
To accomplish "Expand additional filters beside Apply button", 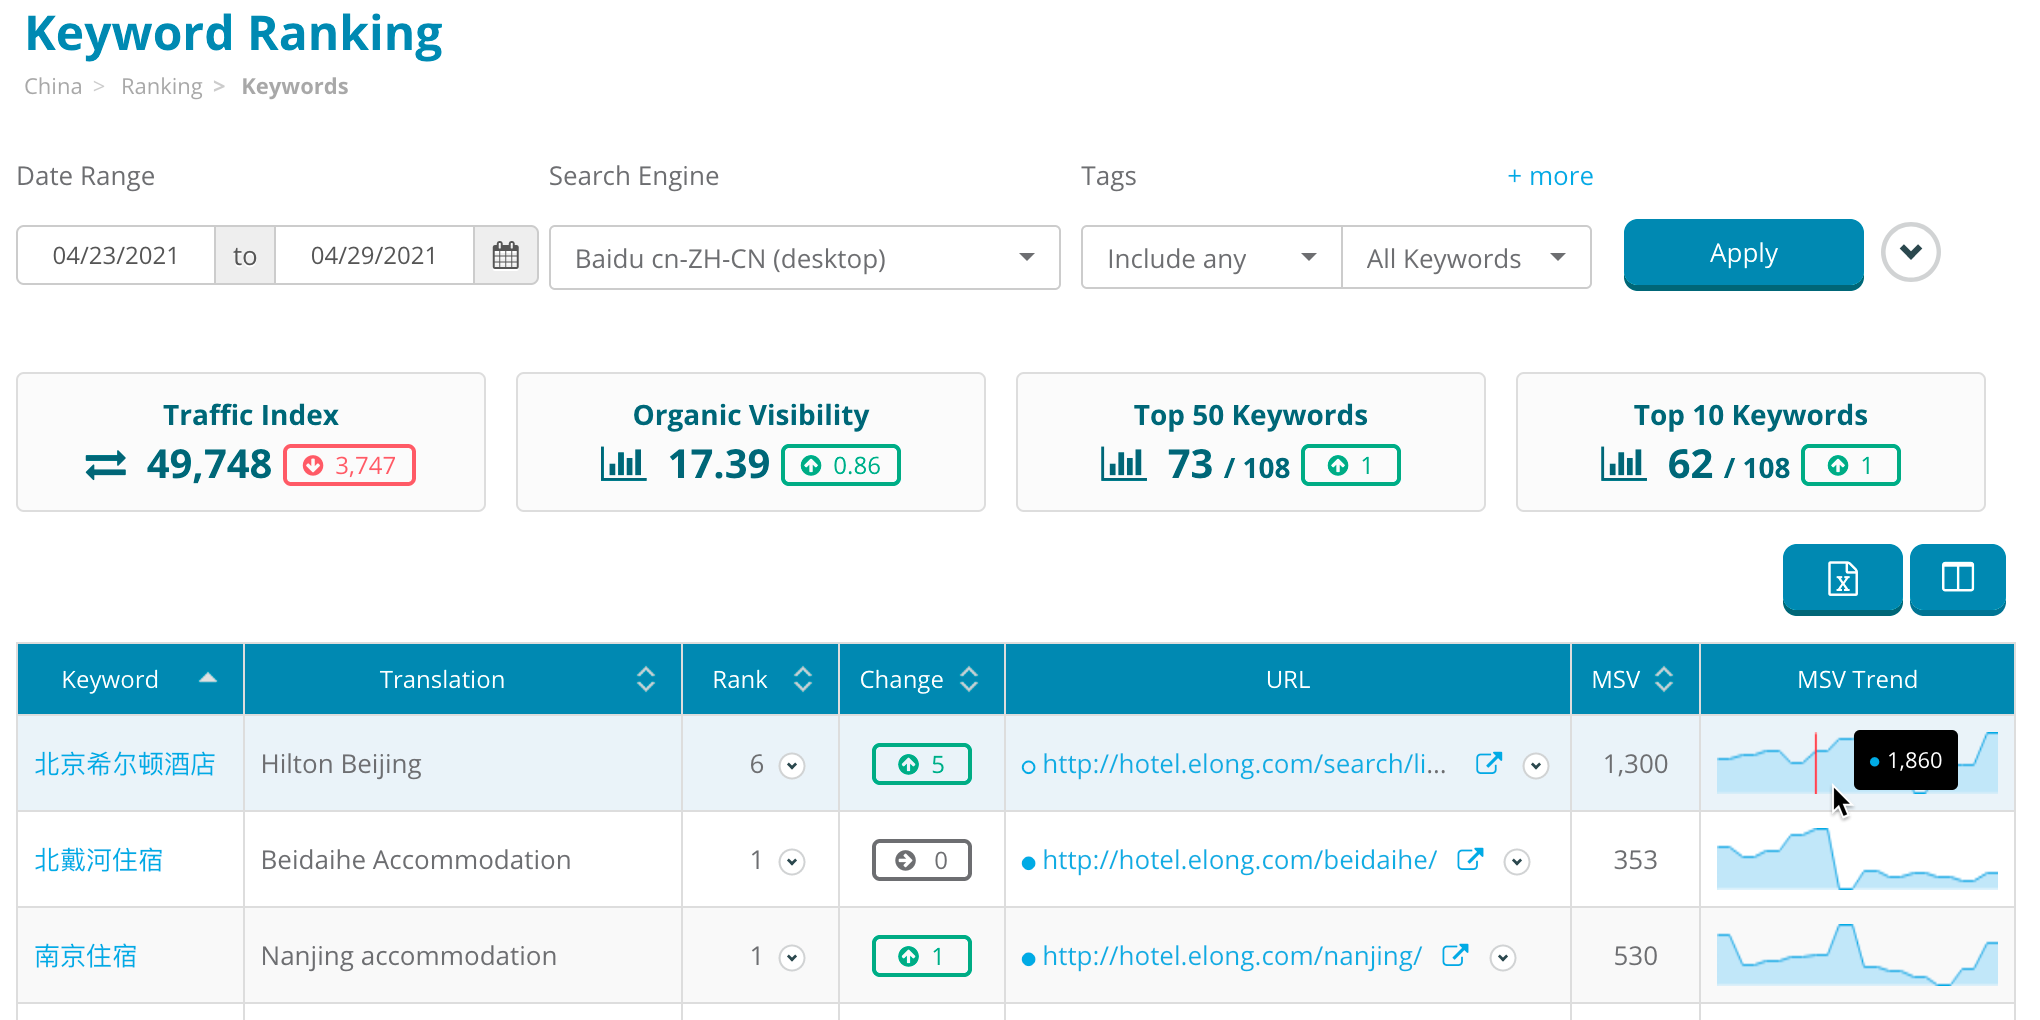I will tap(1910, 253).
